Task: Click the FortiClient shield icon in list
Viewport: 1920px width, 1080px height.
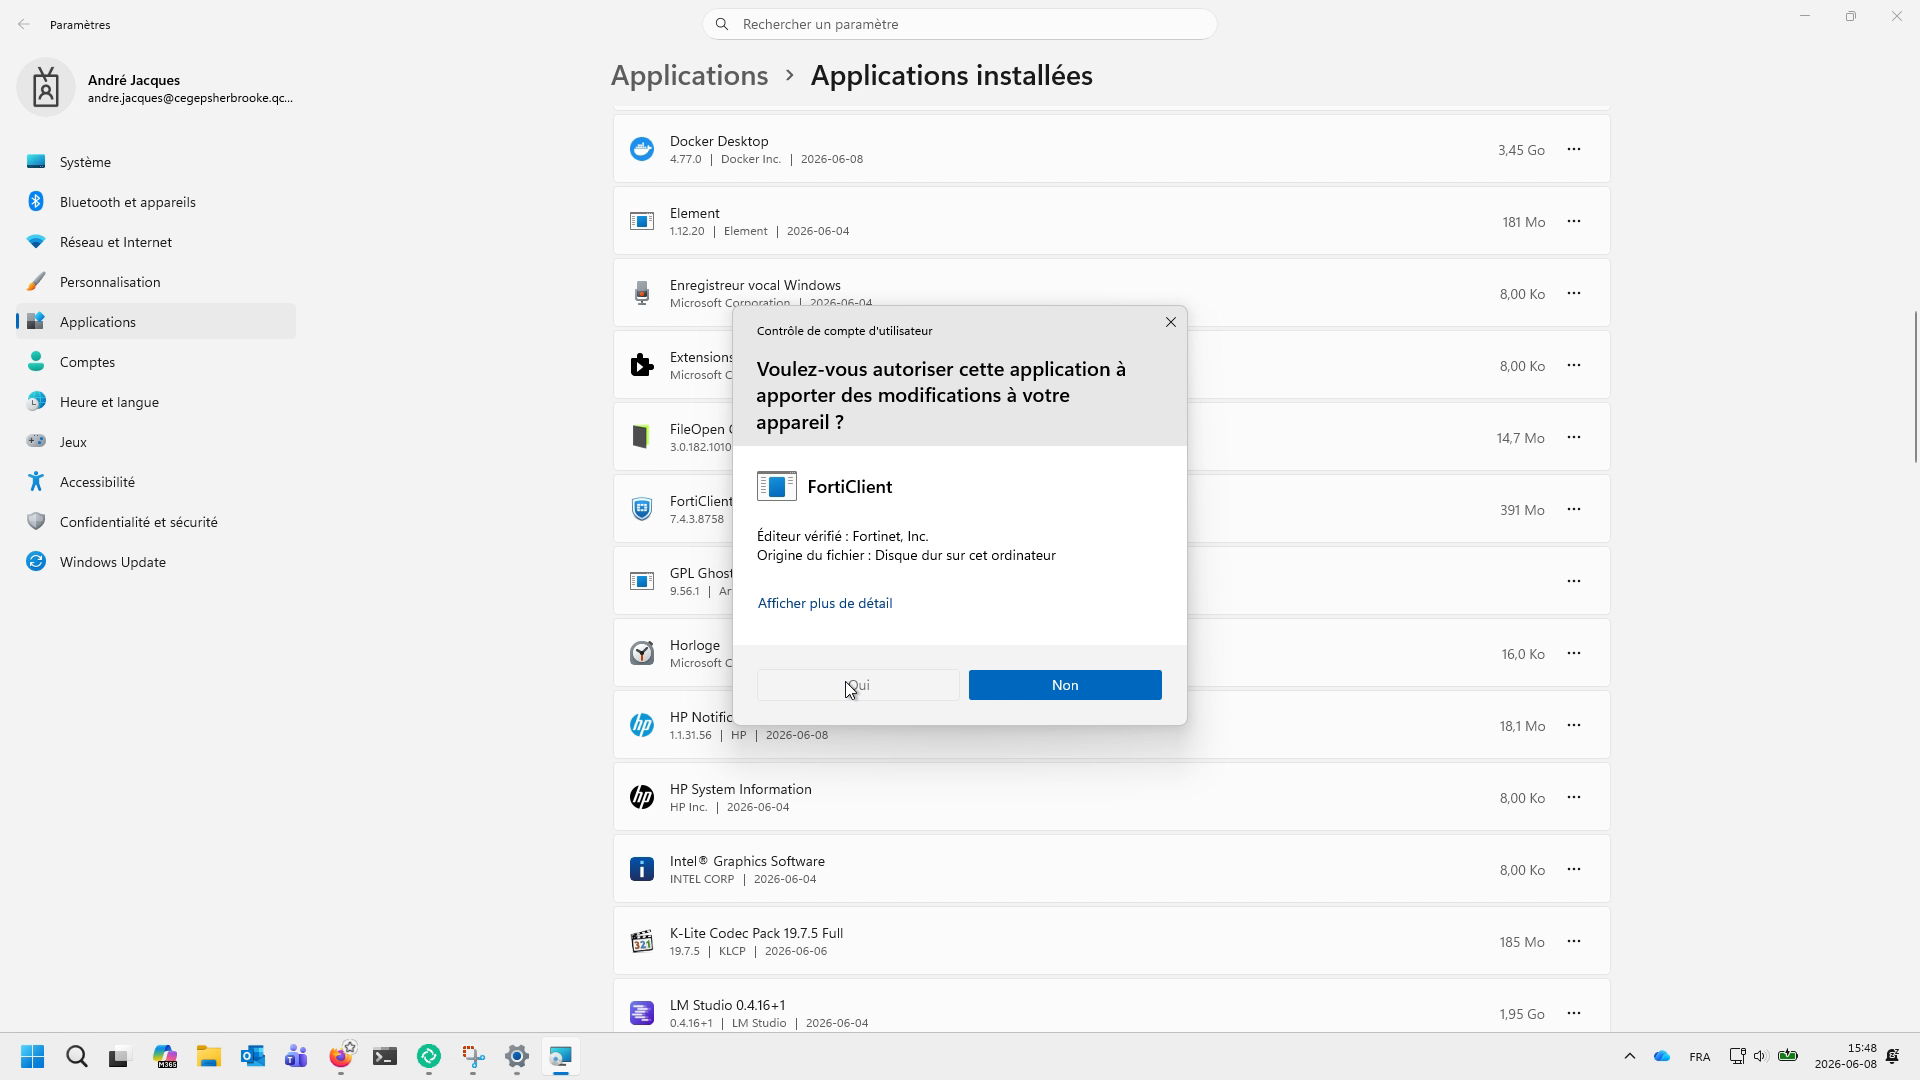Action: tap(642, 510)
